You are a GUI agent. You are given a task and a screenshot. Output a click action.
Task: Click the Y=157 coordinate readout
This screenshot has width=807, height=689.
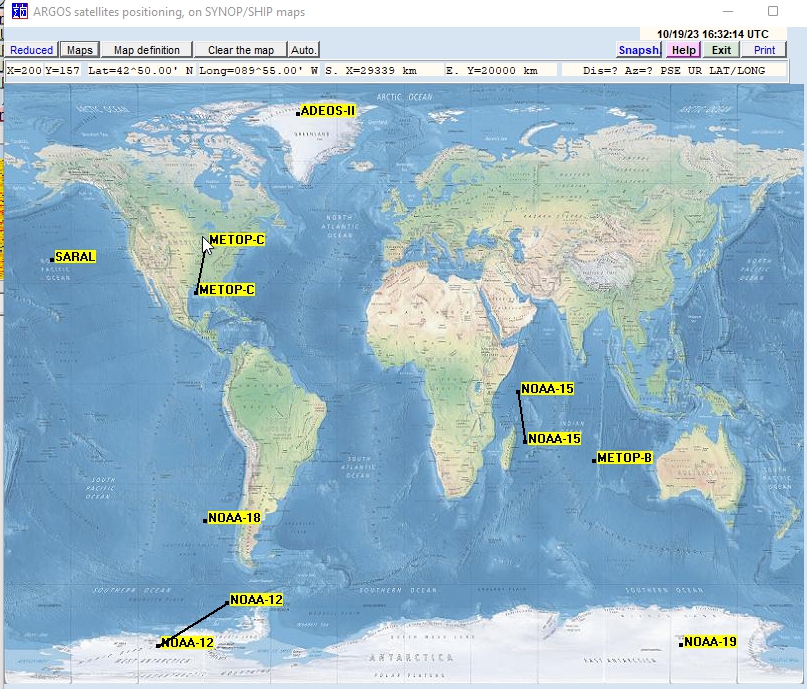pos(62,70)
